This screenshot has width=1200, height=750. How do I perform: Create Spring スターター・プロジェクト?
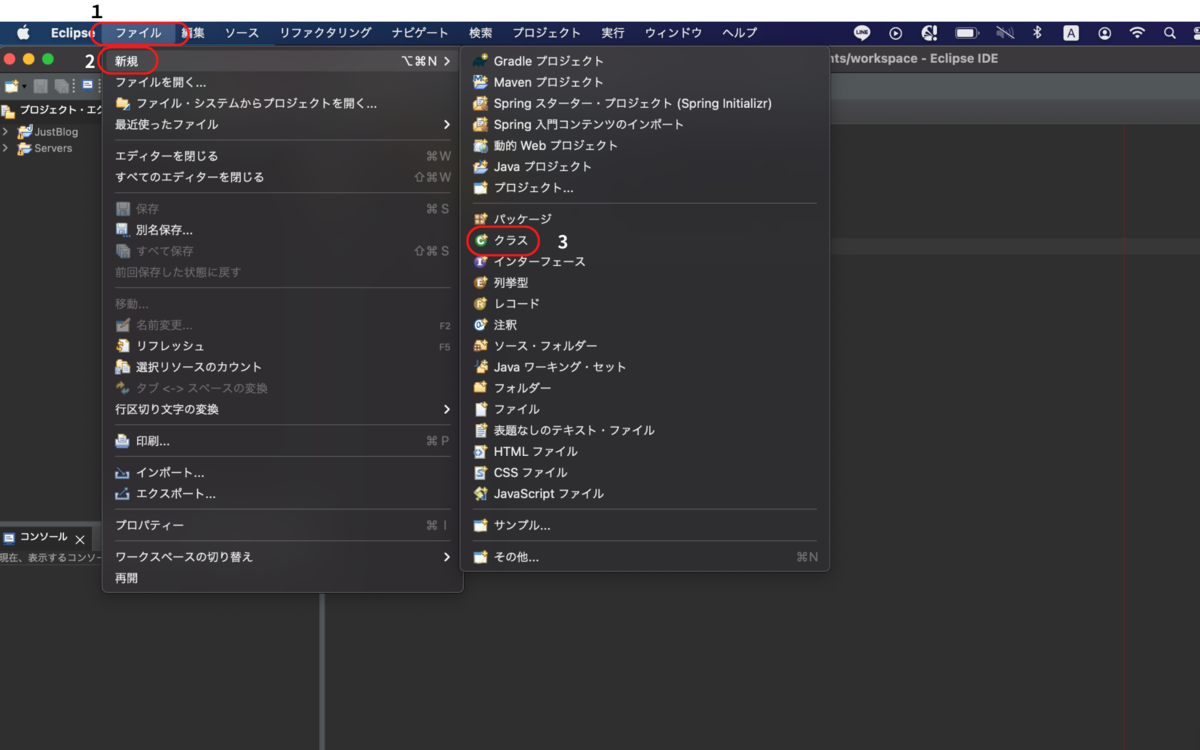tap(645, 103)
